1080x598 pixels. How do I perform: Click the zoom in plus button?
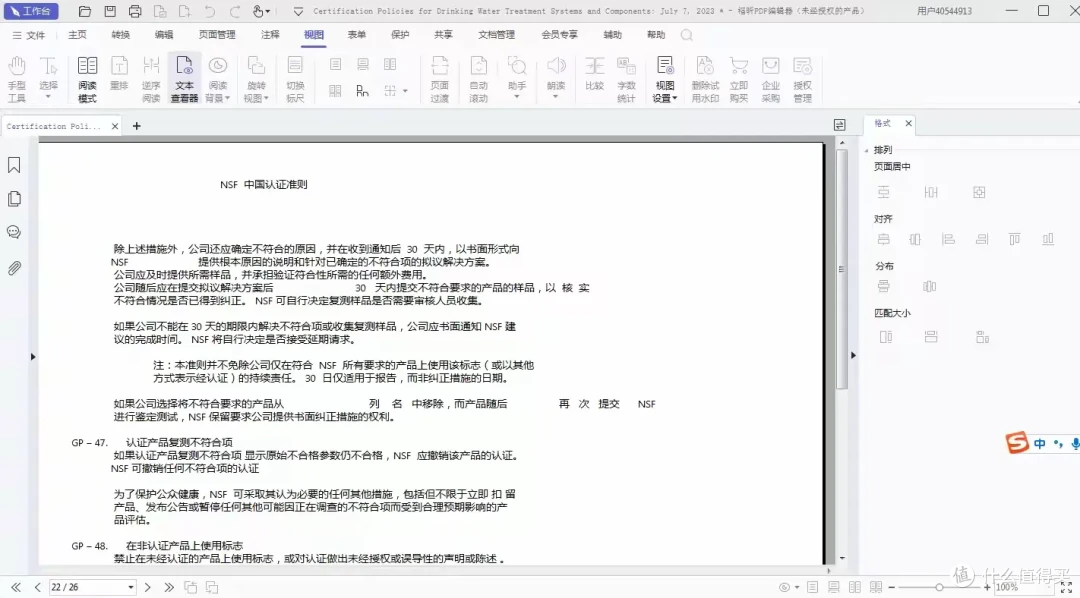(x=987, y=588)
